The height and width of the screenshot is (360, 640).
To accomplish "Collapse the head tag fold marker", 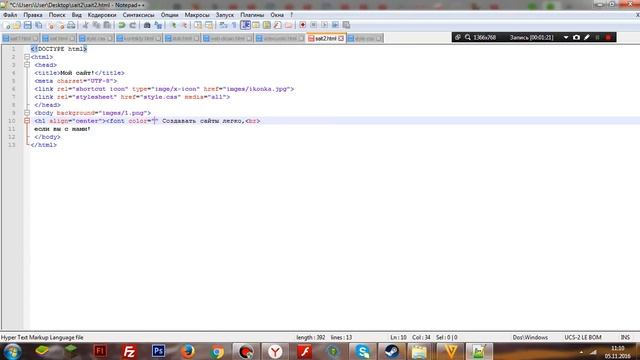I will pos(27,65).
